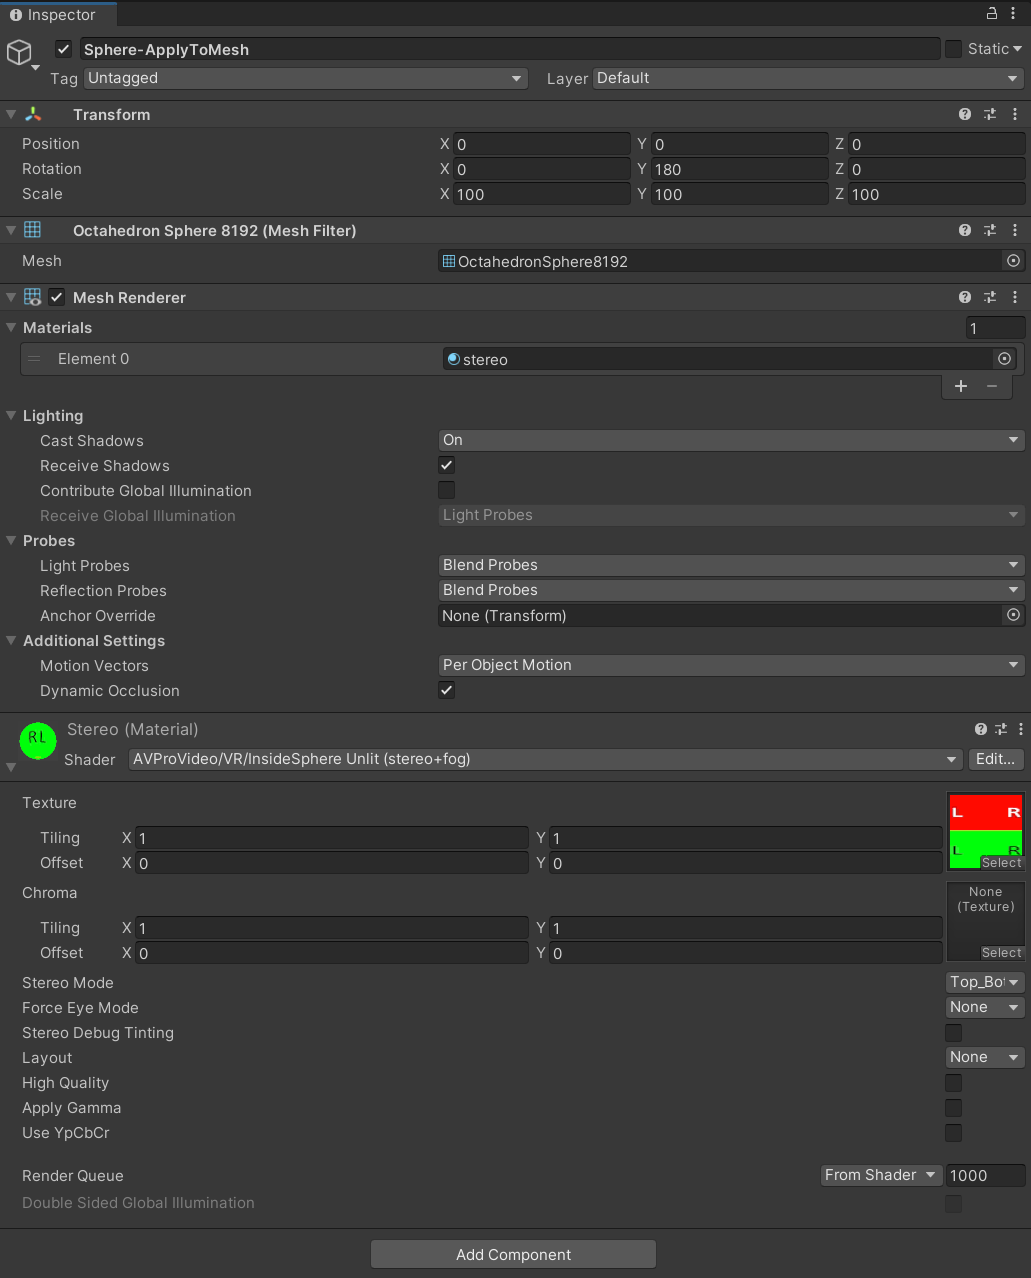Click the preset selector icon on Mesh Renderer
The height and width of the screenshot is (1278, 1031).
click(990, 297)
